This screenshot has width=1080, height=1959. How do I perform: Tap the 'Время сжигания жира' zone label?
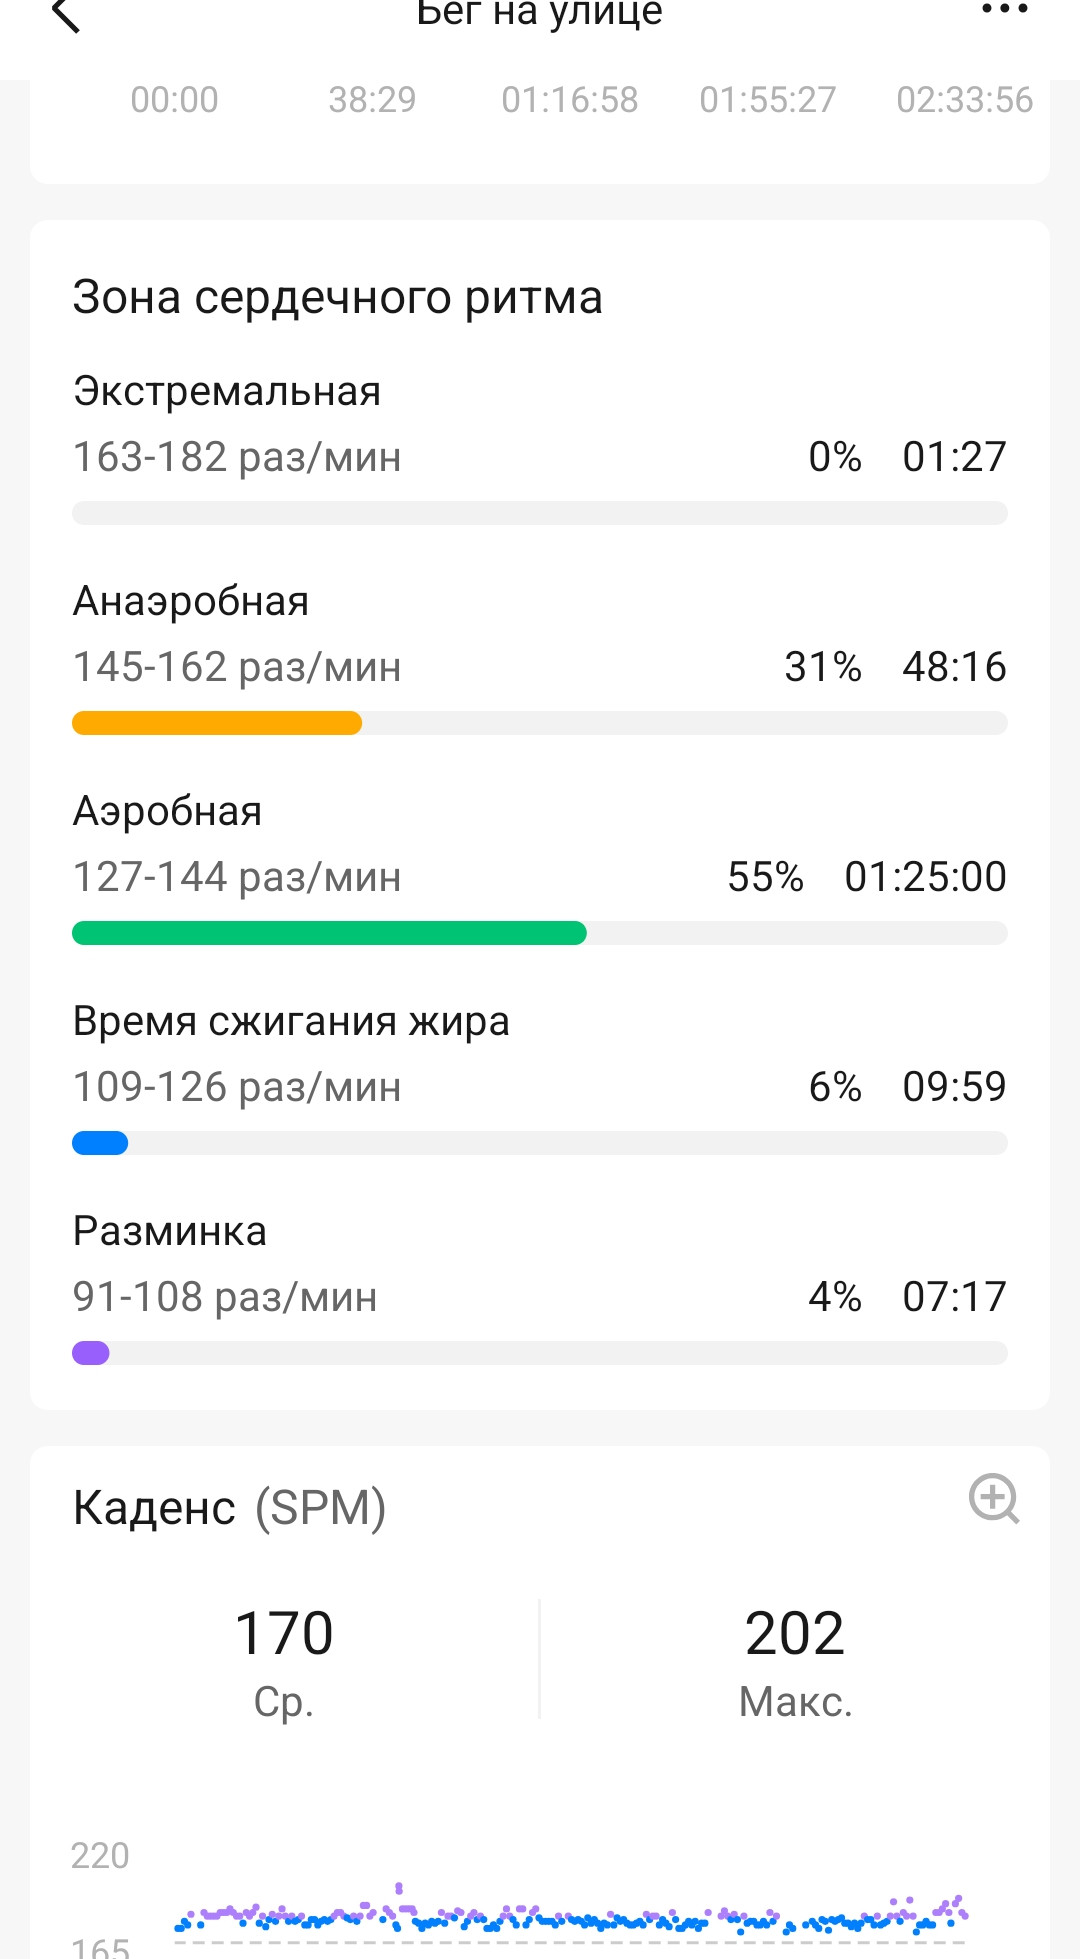(291, 1021)
